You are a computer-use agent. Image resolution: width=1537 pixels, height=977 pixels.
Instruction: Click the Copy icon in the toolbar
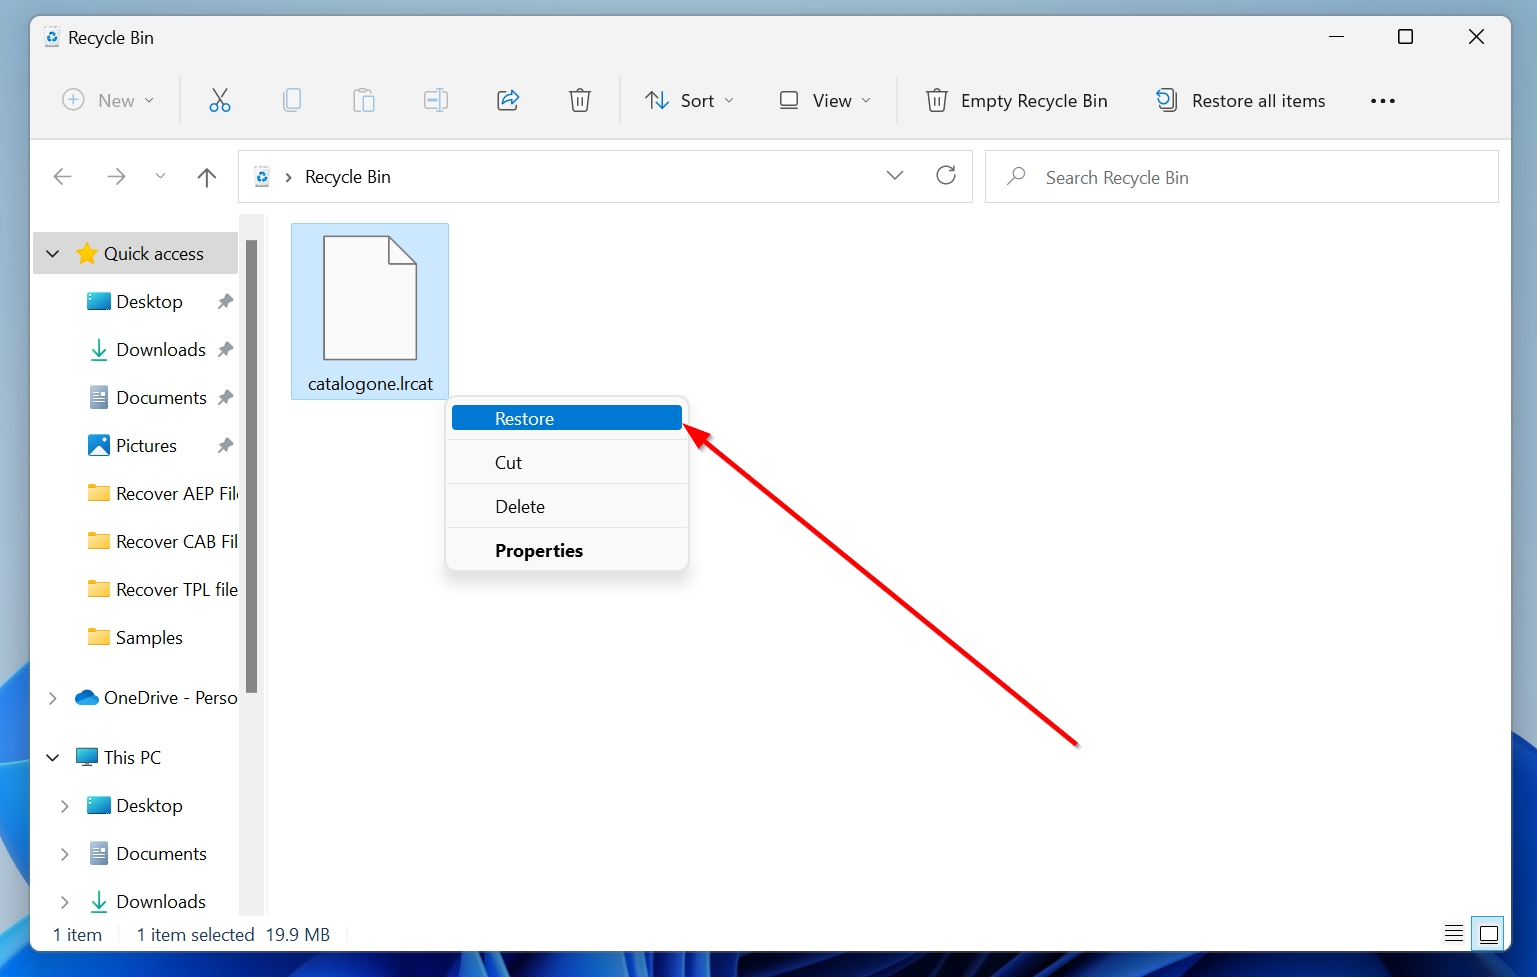pos(292,100)
